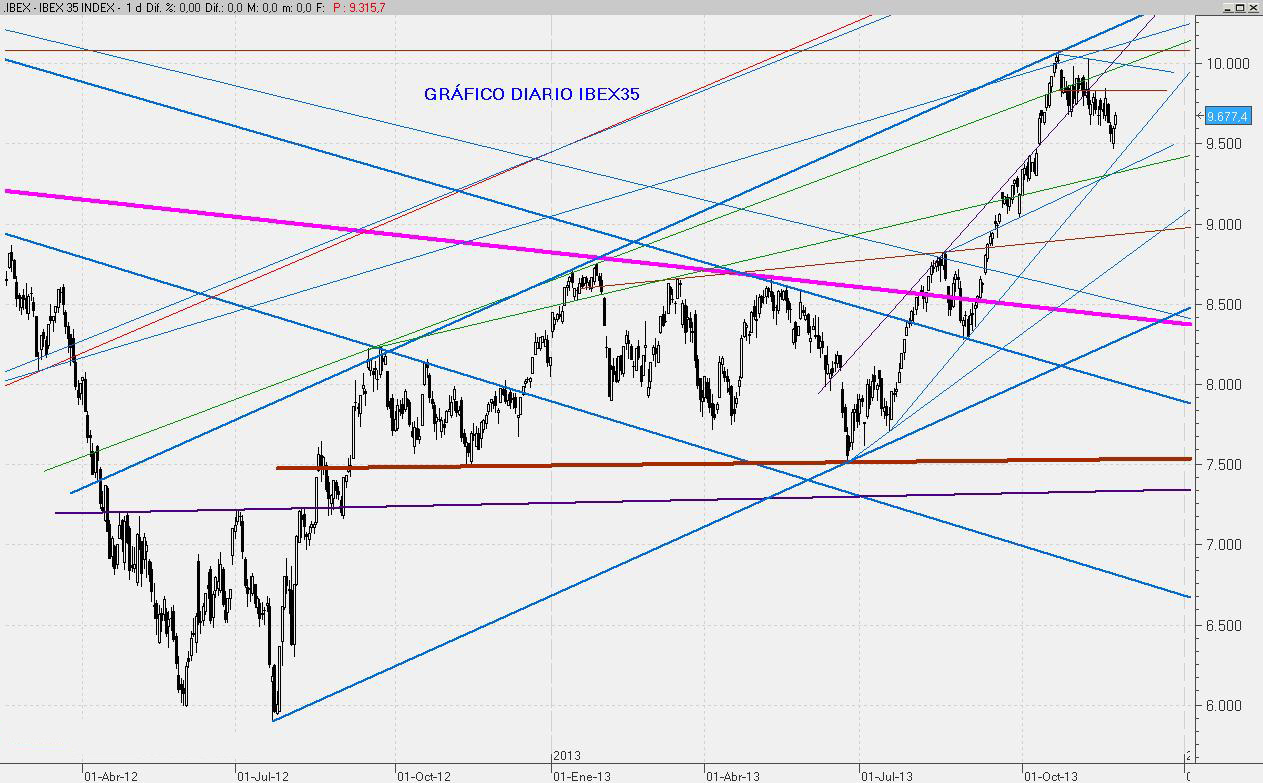This screenshot has width=1263, height=783.
Task: Click the 01-Oct-13 date marker
Action: (1050, 775)
